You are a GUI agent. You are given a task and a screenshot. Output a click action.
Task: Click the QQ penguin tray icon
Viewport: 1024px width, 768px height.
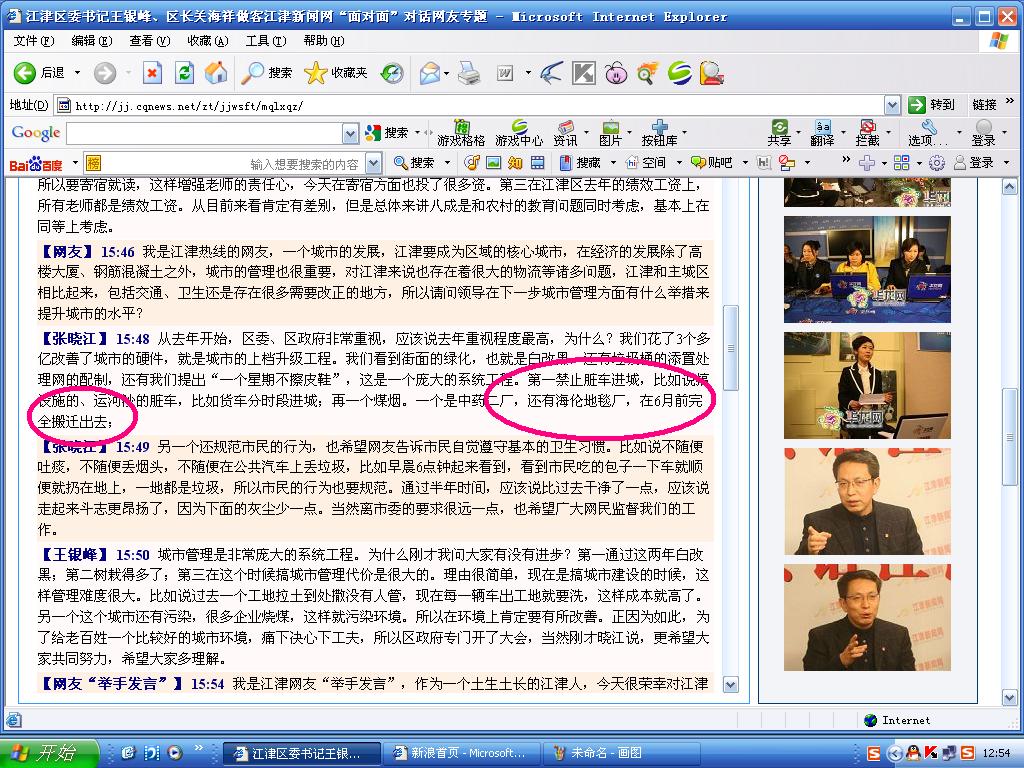pos(912,753)
